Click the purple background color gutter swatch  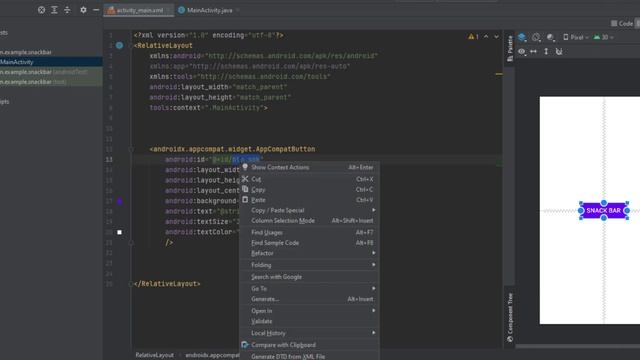[x=120, y=201]
